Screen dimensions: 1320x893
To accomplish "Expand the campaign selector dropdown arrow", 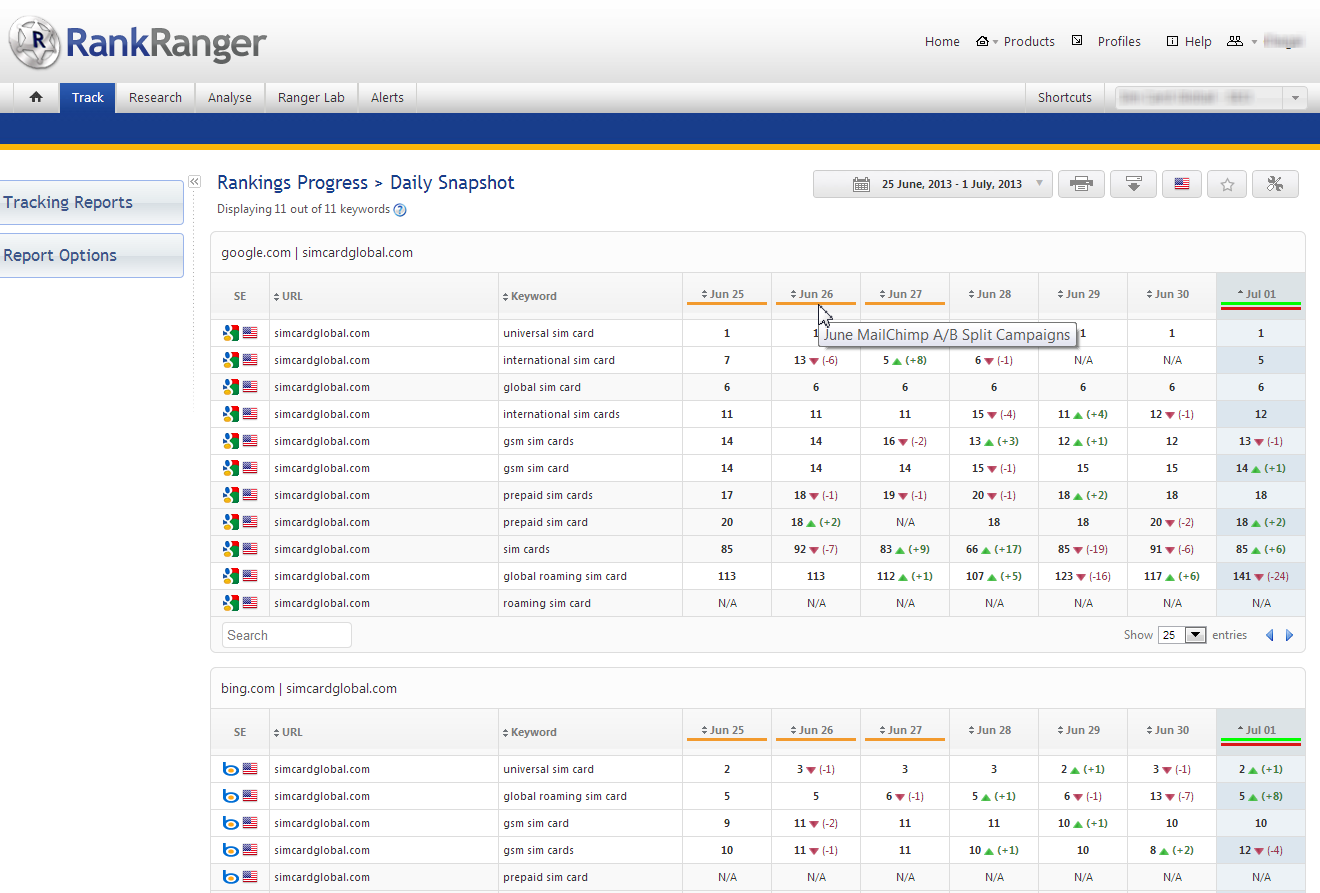I will (1295, 97).
